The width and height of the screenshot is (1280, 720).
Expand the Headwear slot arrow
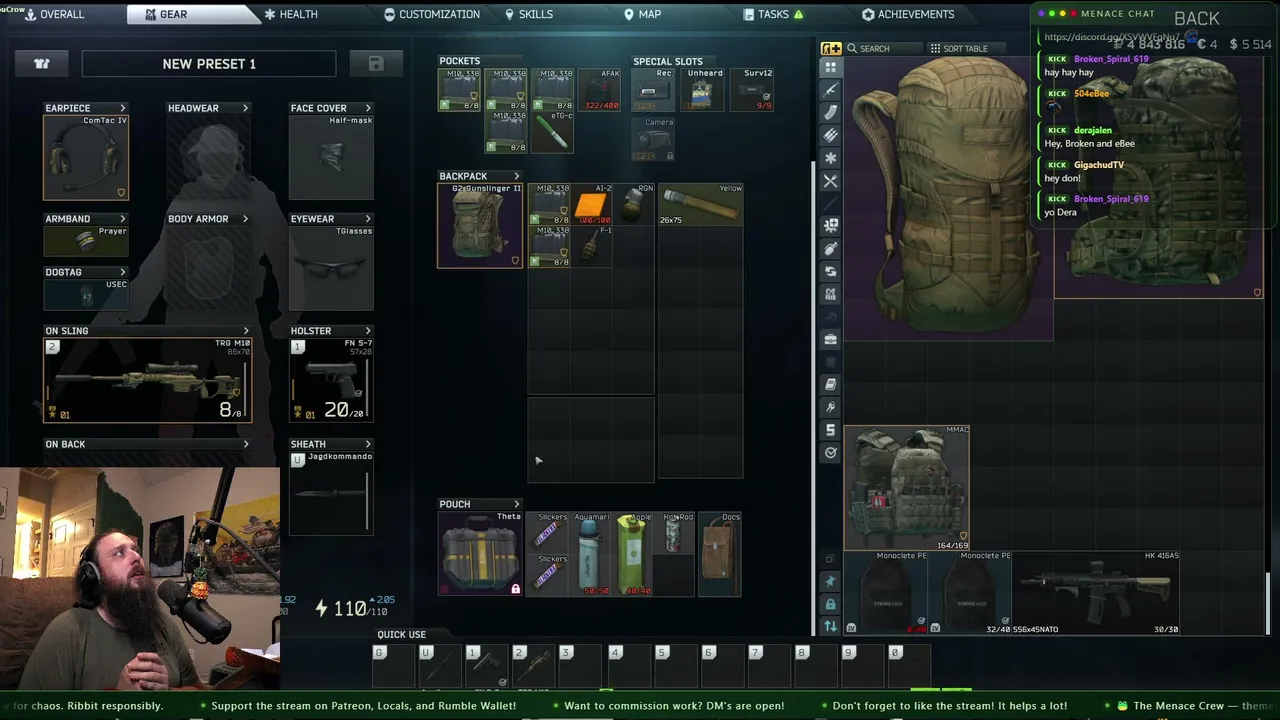pyautogui.click(x=245, y=108)
